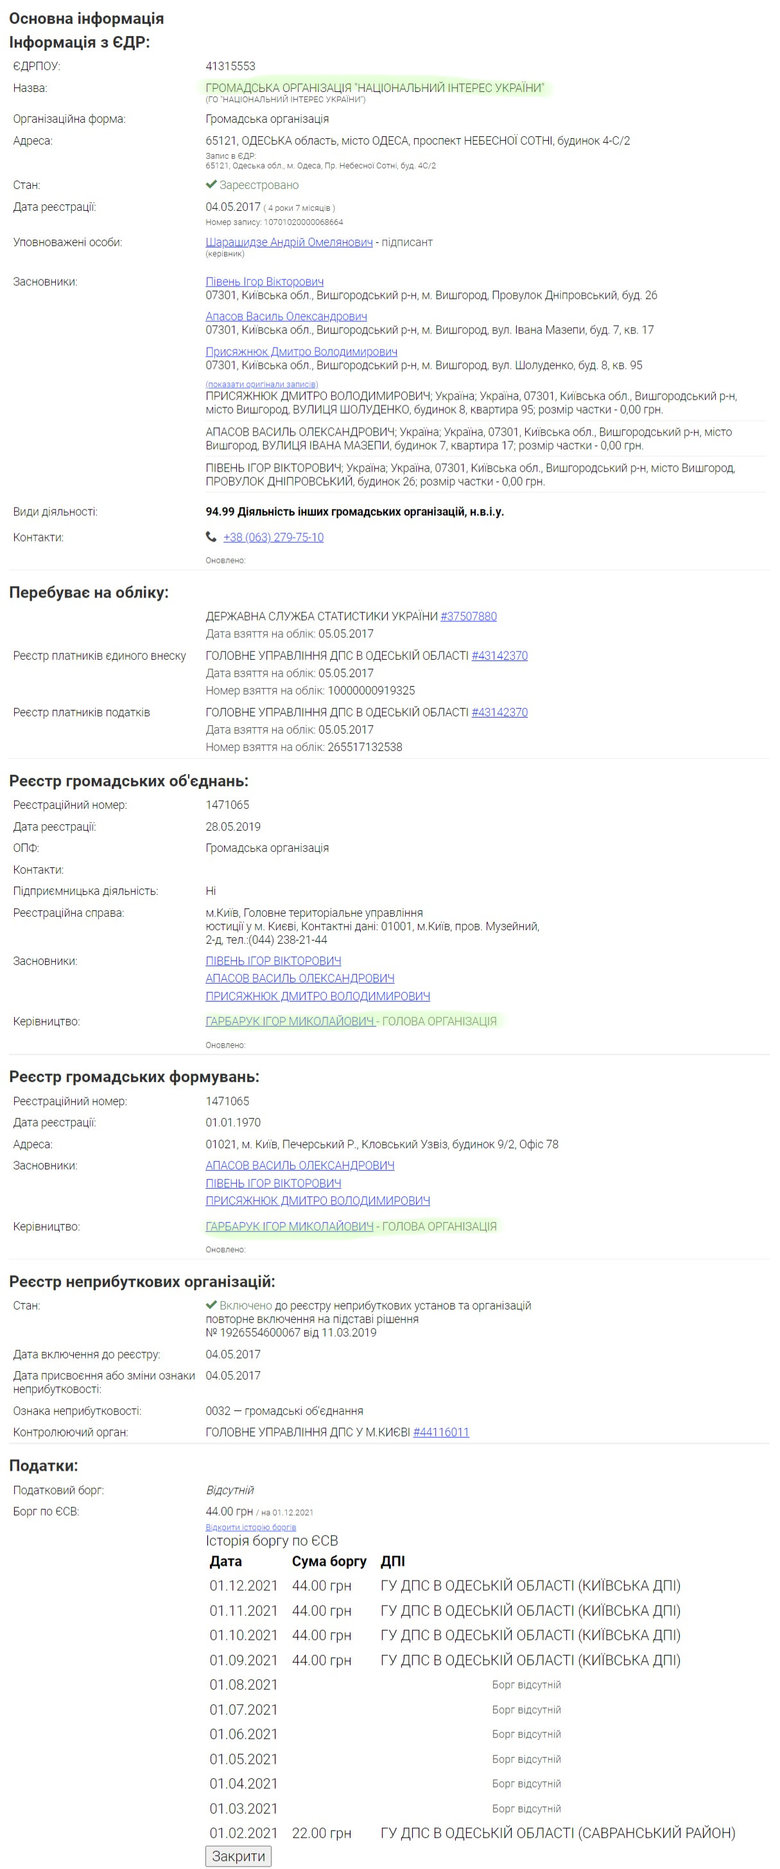This screenshot has height=1869, width=780.
Task: Click the phone icon beside contact number
Action: [x=211, y=537]
